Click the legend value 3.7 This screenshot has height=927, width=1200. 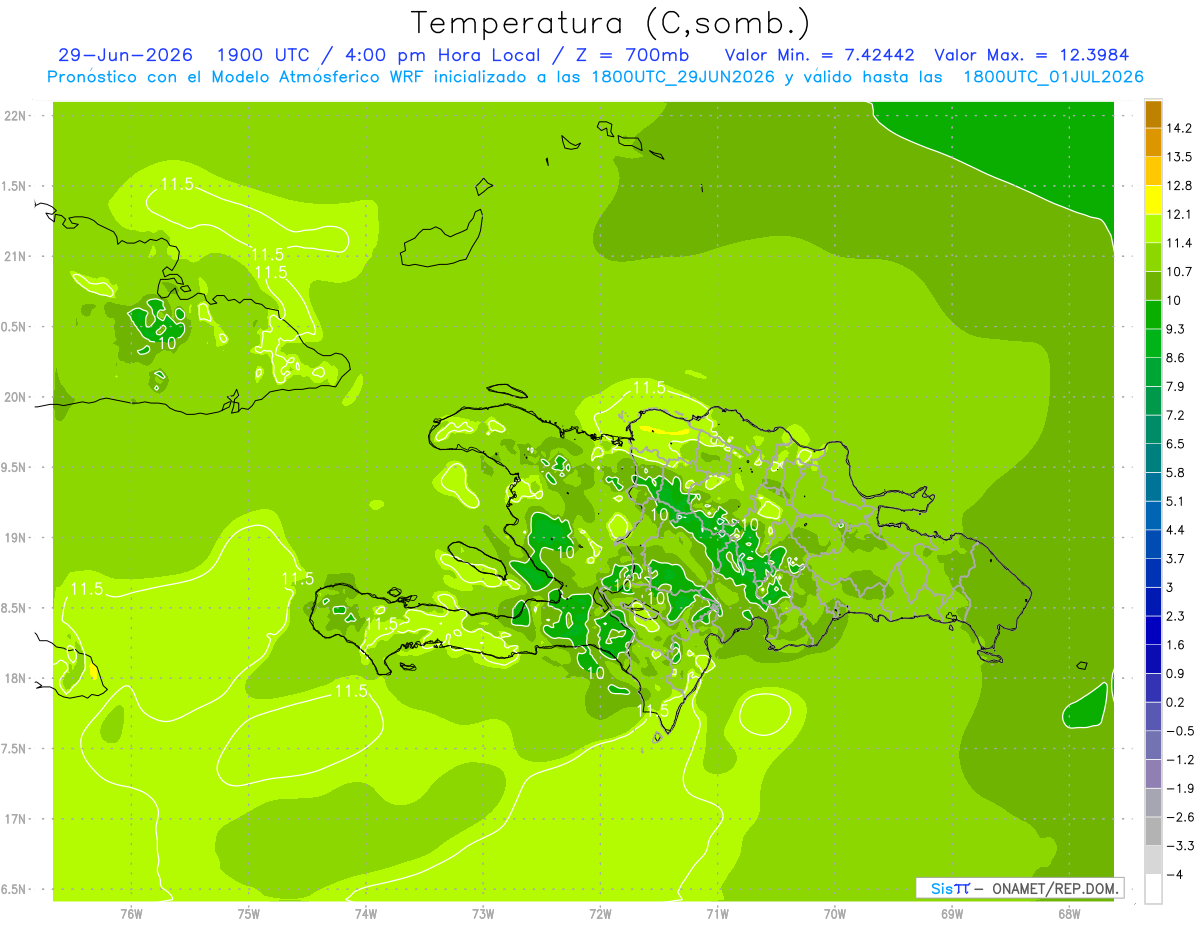click(1176, 558)
